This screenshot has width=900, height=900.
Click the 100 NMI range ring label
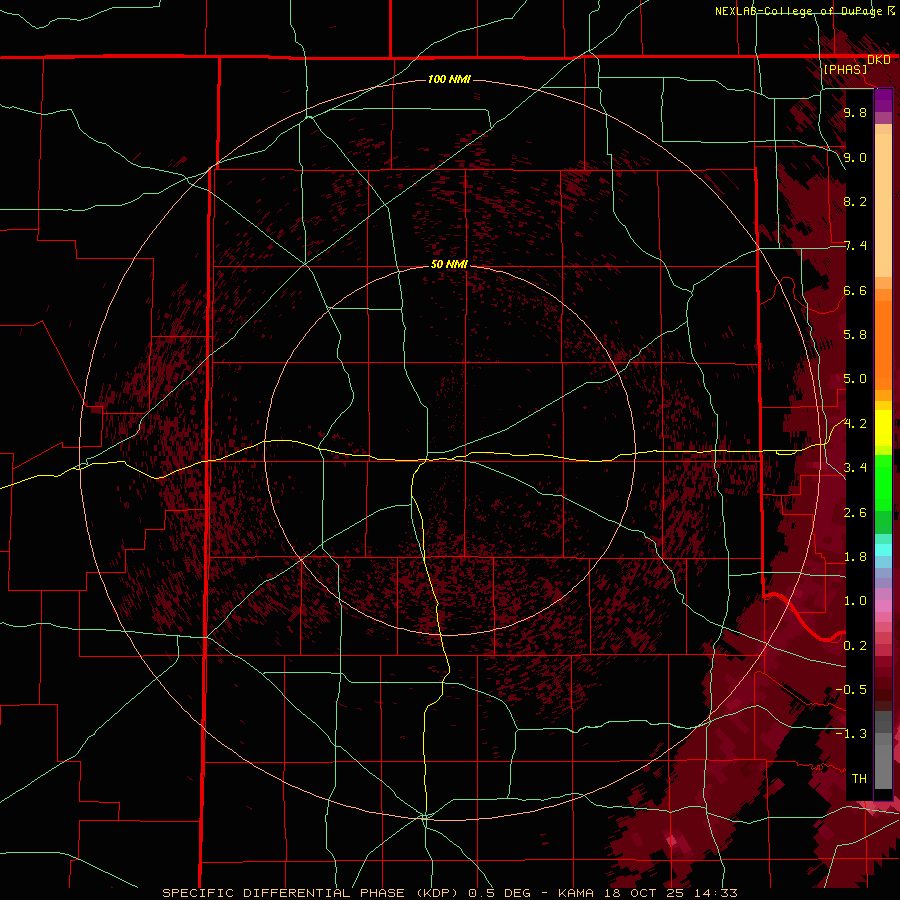[449, 79]
